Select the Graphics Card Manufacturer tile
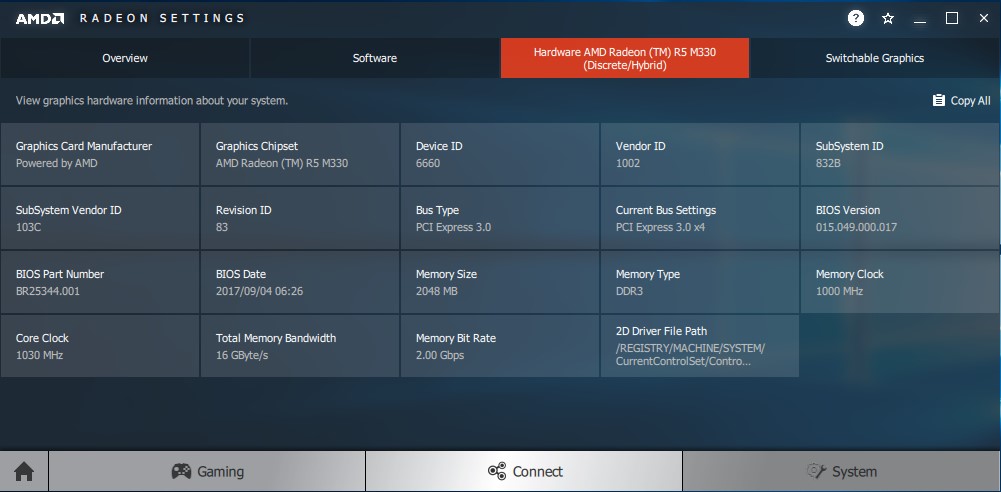 (100, 154)
